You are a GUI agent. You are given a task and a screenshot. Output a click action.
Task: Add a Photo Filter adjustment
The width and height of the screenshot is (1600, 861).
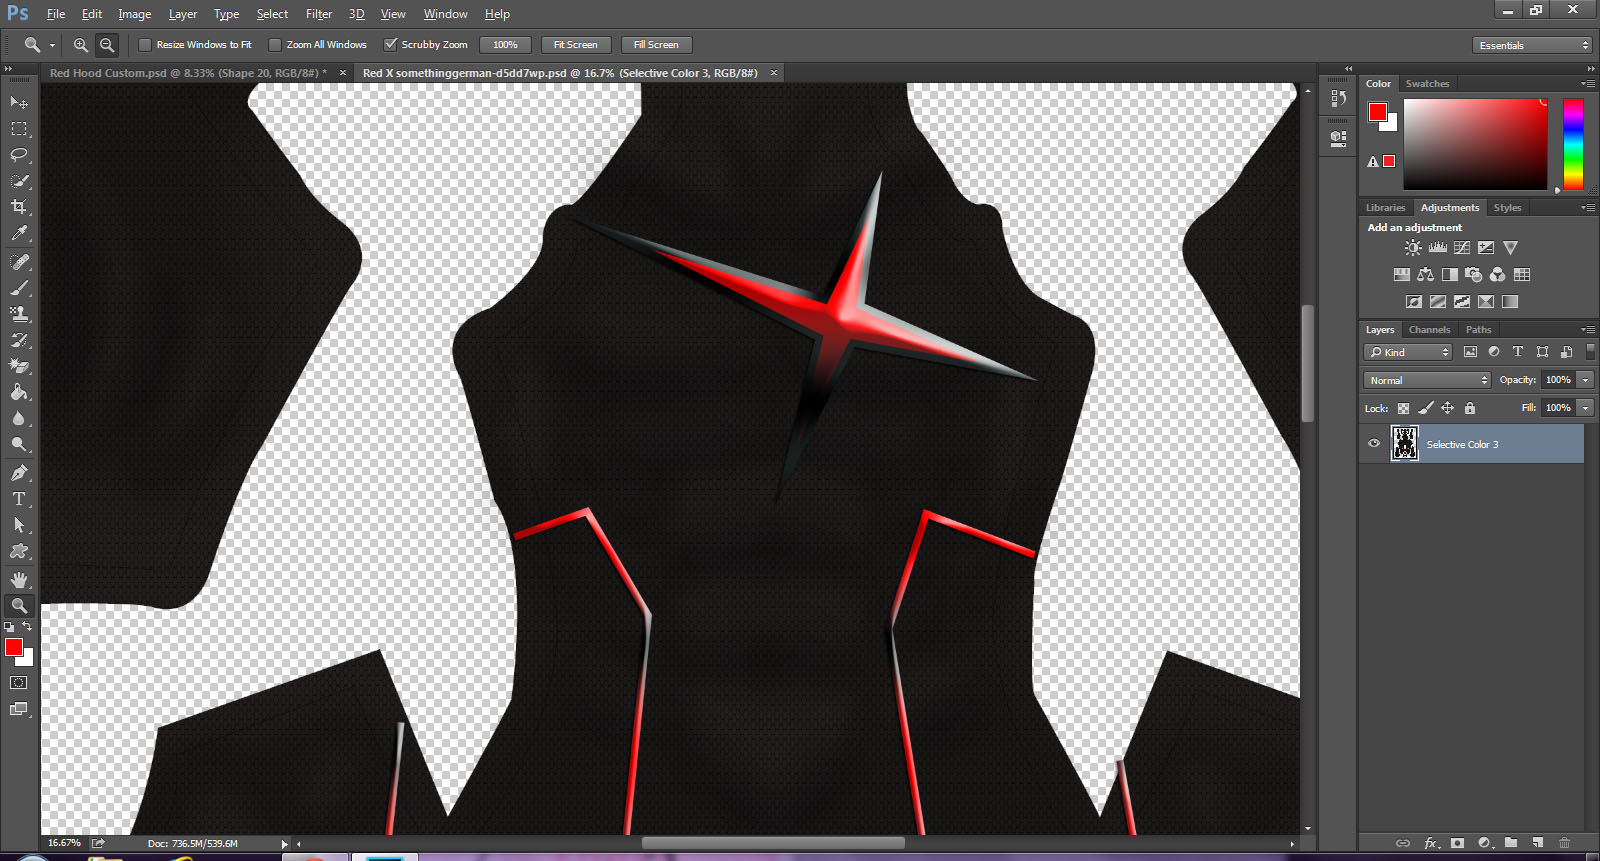point(1474,275)
